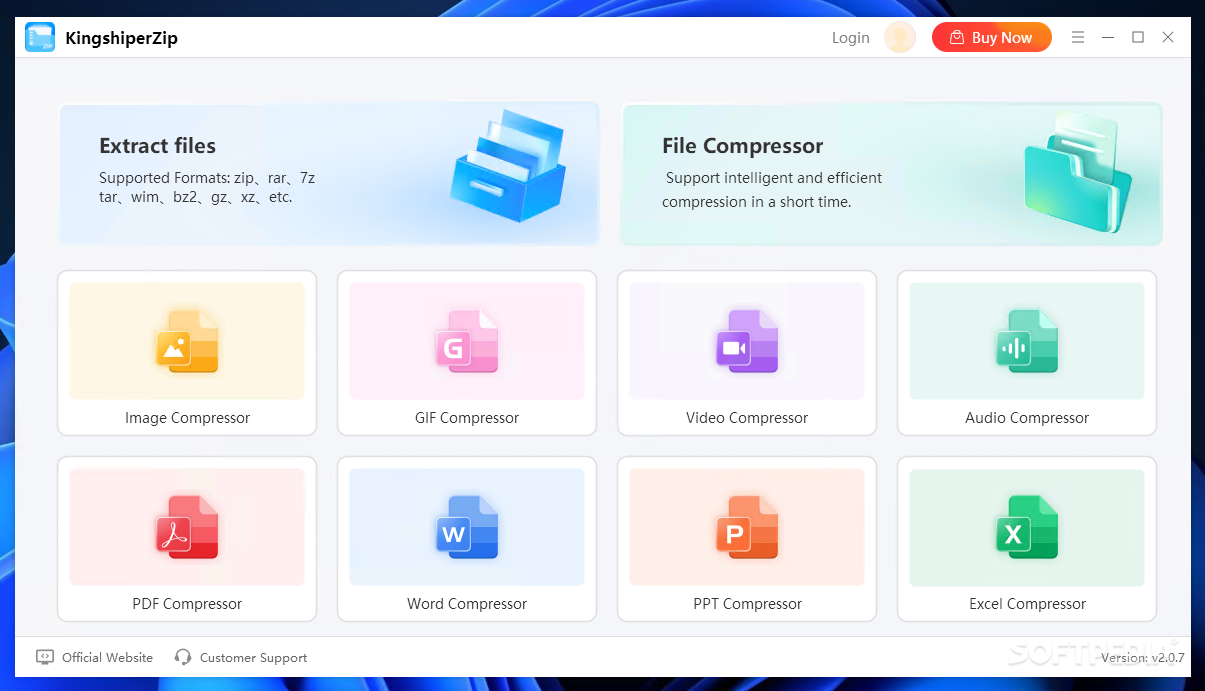Click the Excel Compressor label

pyautogui.click(x=1027, y=604)
